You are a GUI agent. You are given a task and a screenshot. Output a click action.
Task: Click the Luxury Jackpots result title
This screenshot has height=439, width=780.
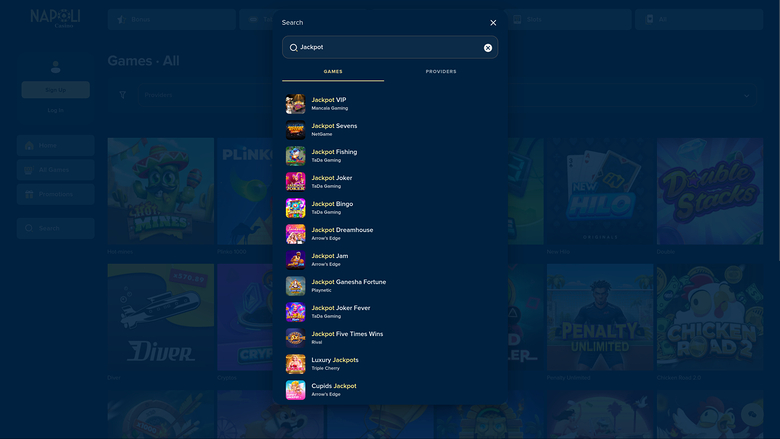point(334,360)
